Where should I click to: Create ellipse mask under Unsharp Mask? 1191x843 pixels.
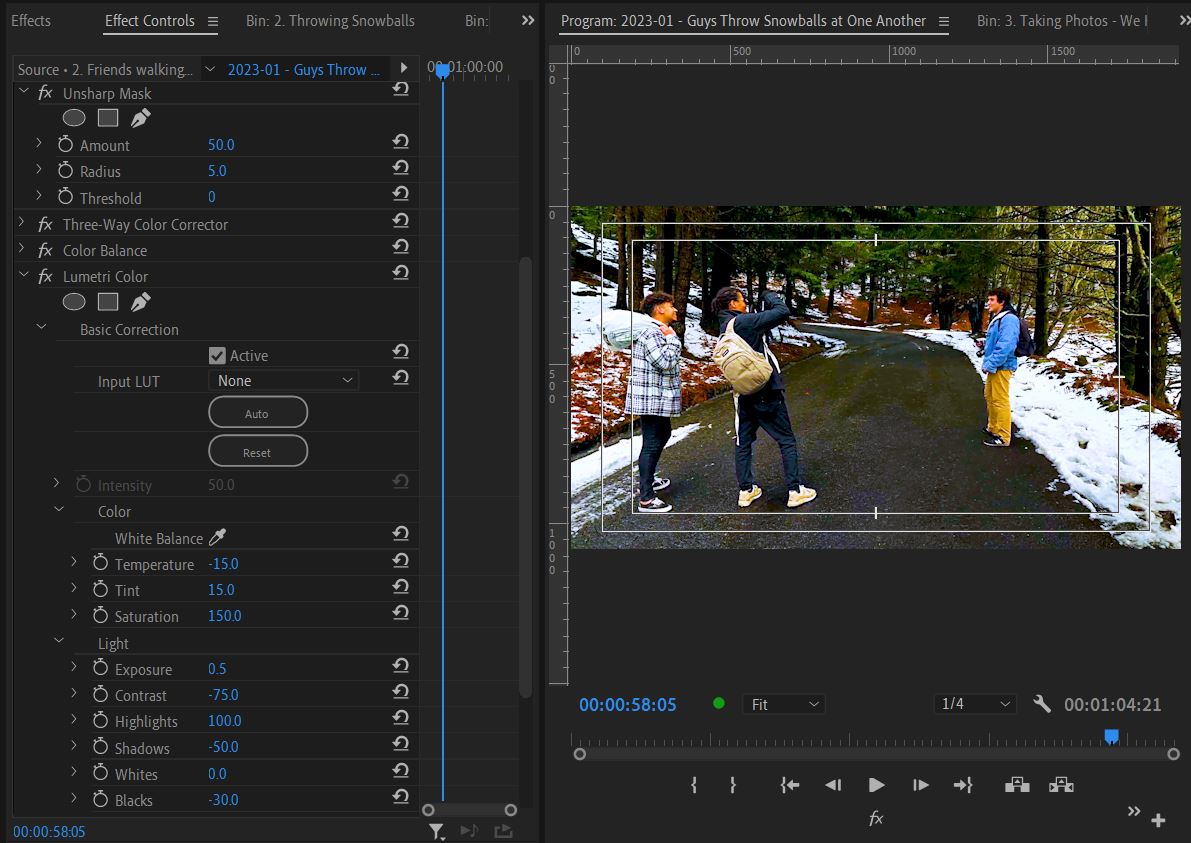pos(74,118)
